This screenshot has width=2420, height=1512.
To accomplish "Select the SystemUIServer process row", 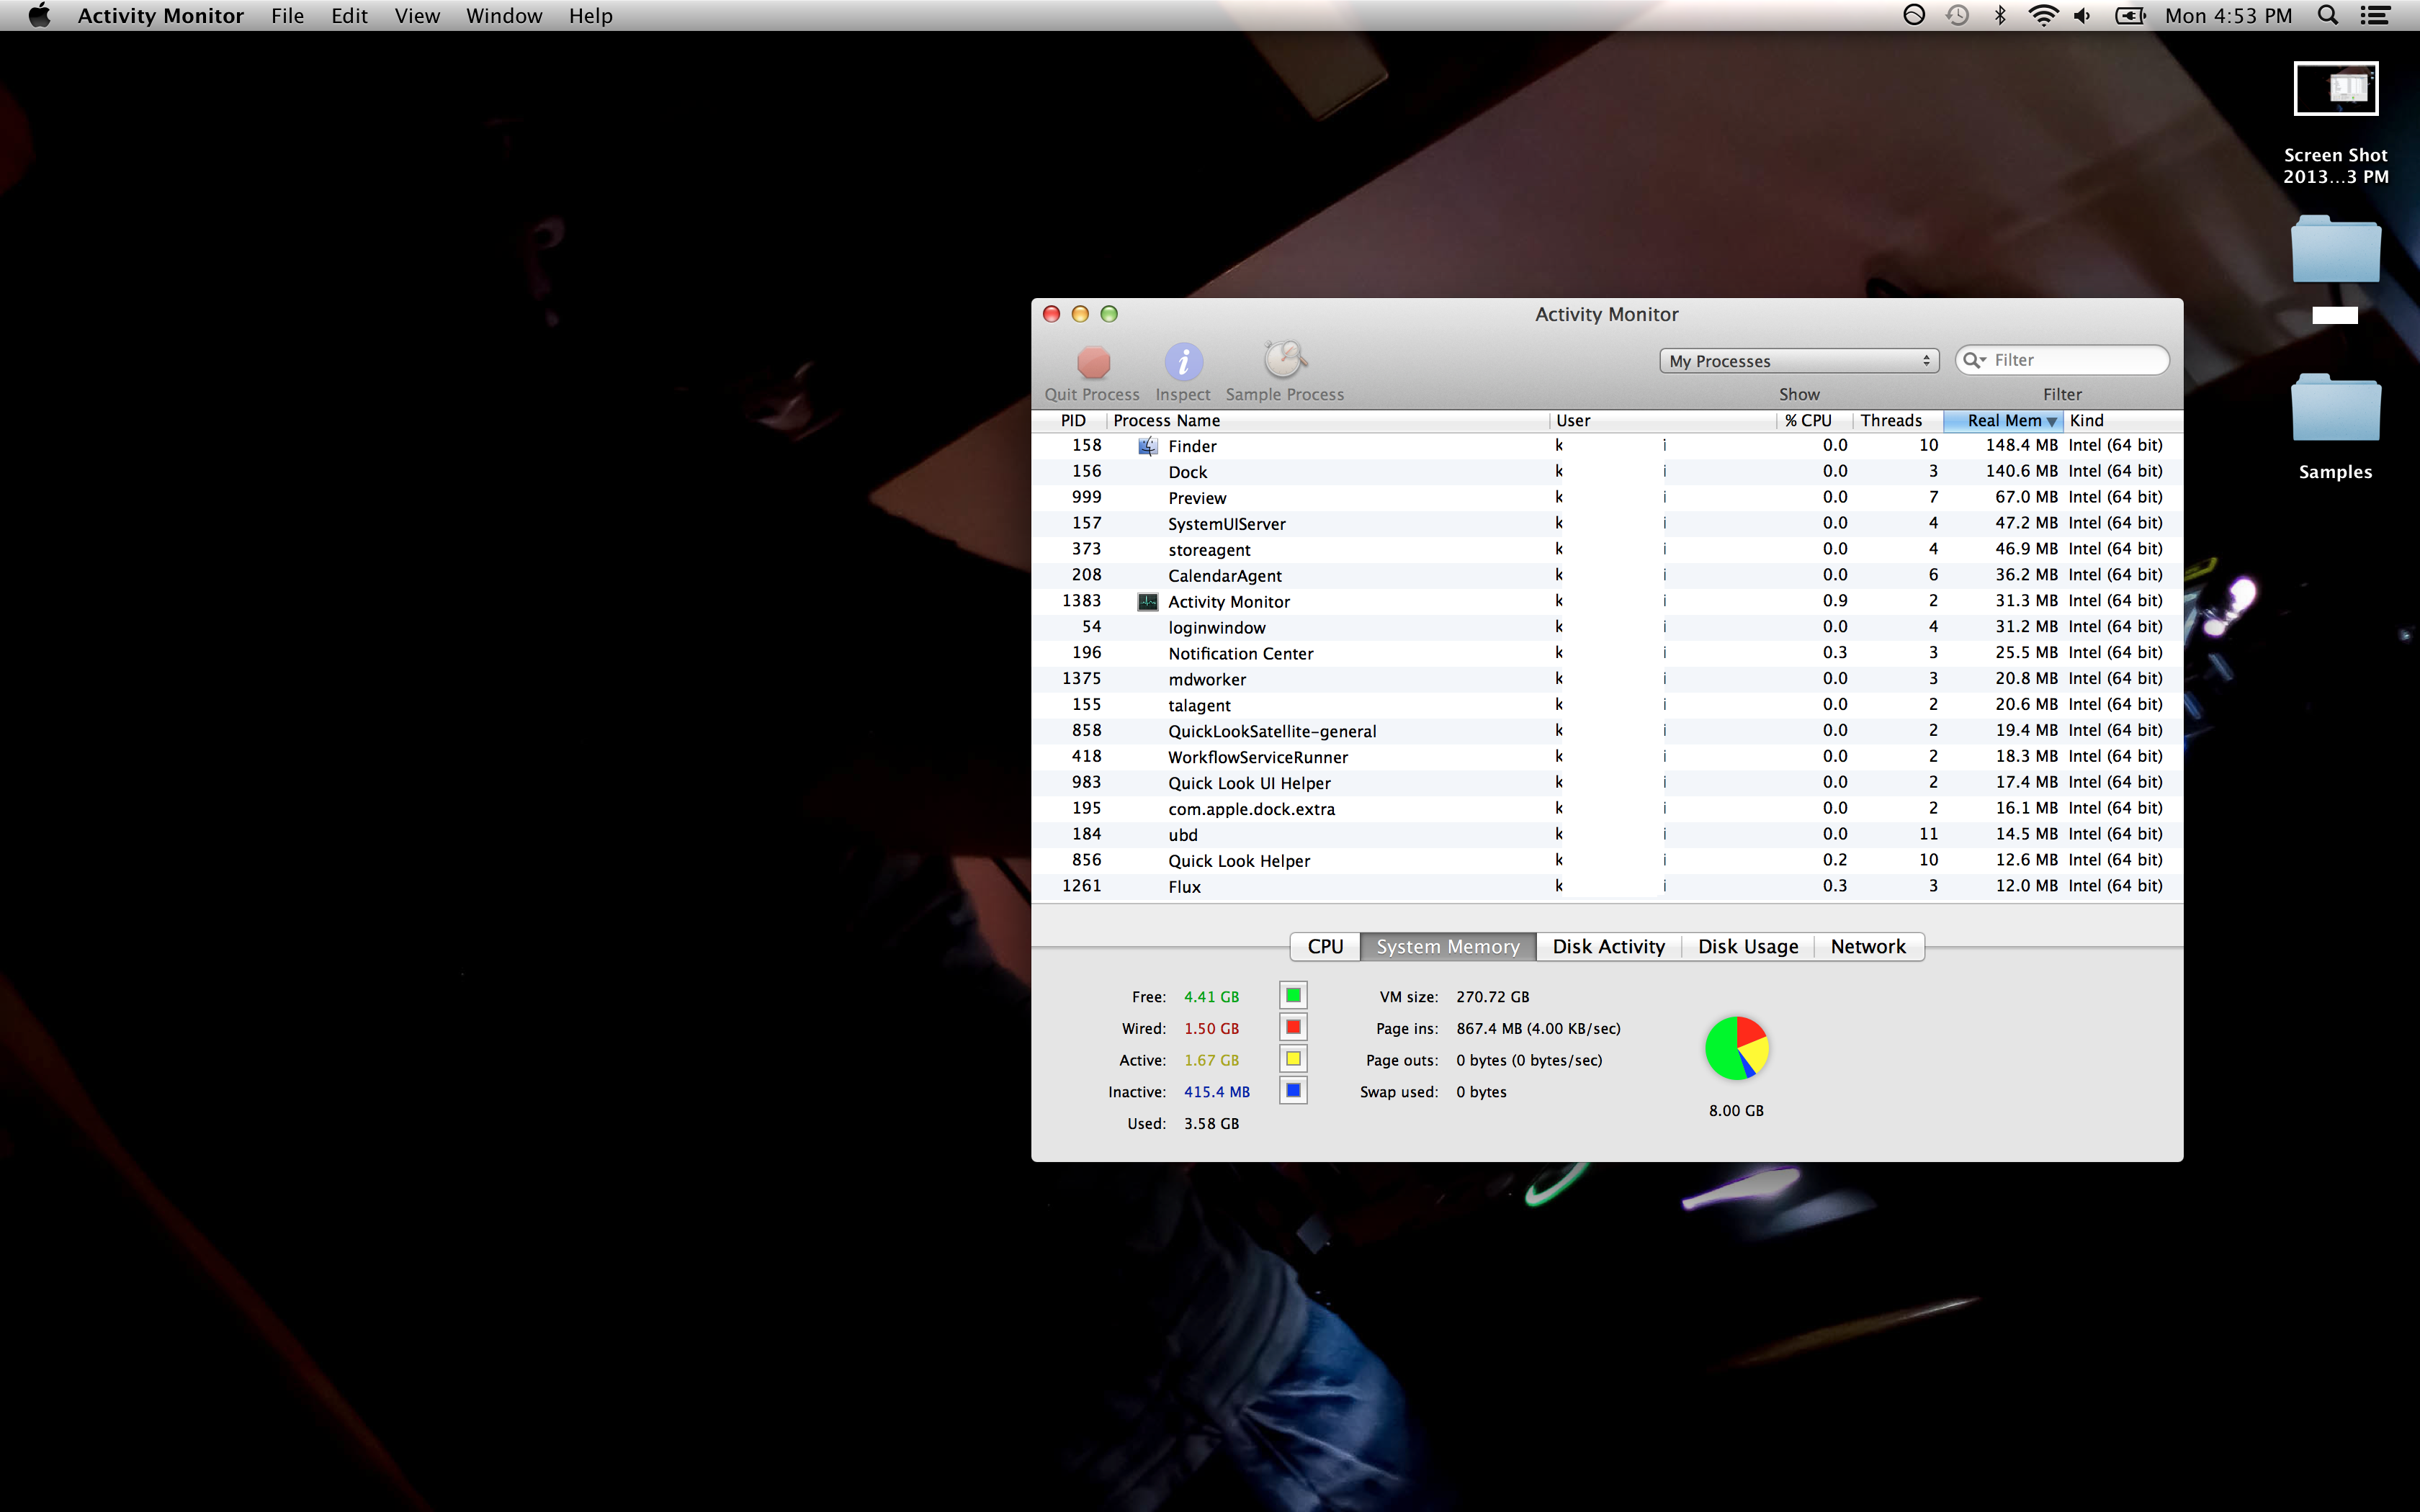I will click(1606, 524).
